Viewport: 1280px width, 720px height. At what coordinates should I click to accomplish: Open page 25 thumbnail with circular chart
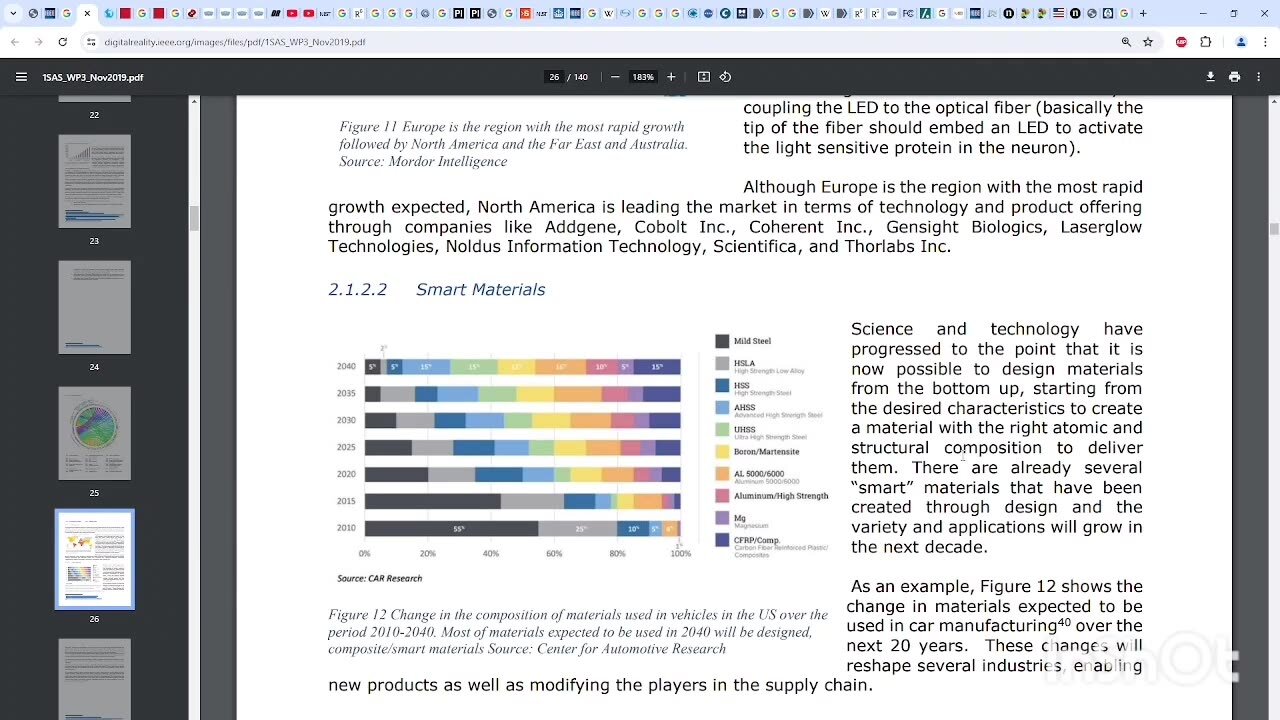pos(94,433)
